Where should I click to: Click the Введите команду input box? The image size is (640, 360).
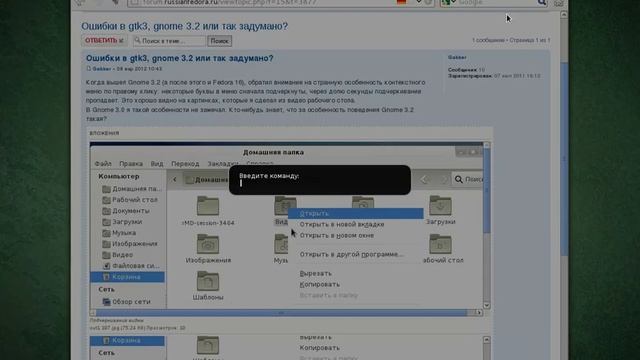point(320,184)
